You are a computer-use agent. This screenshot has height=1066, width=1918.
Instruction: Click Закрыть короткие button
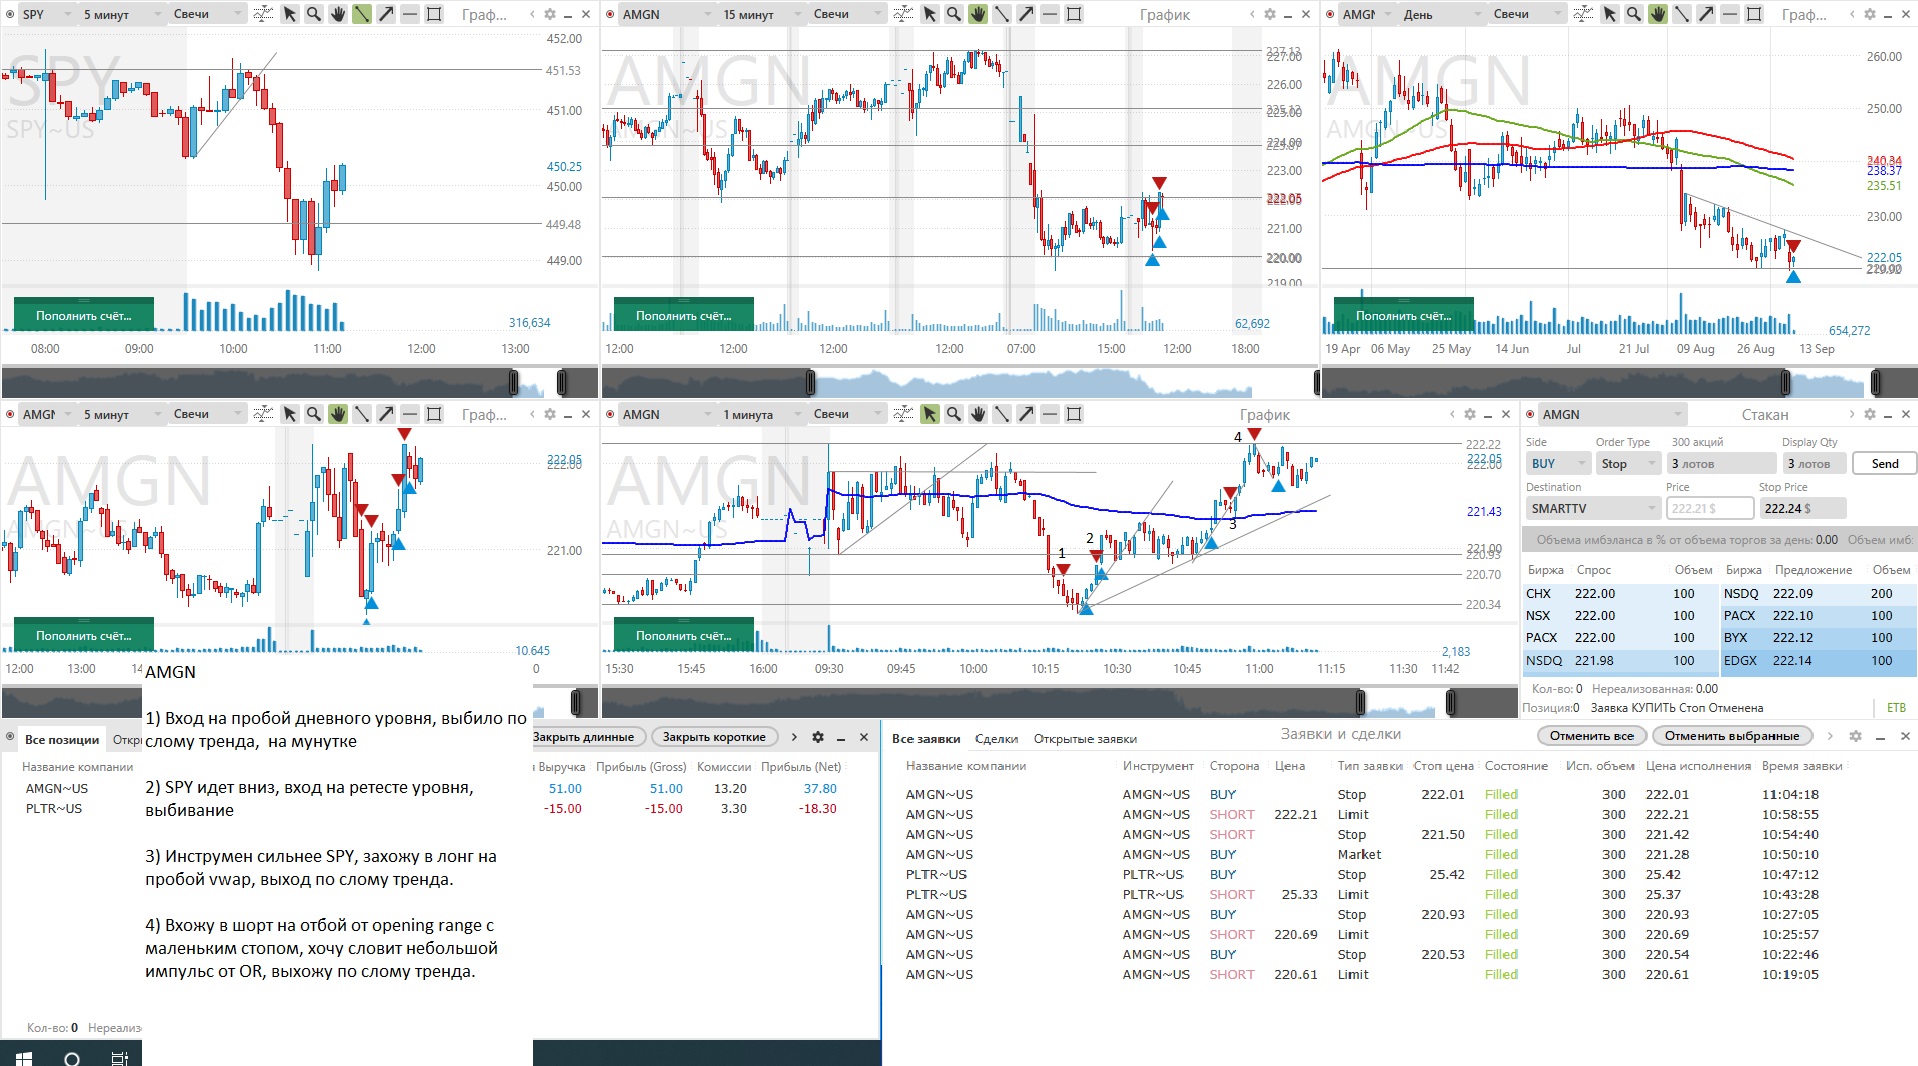714,737
